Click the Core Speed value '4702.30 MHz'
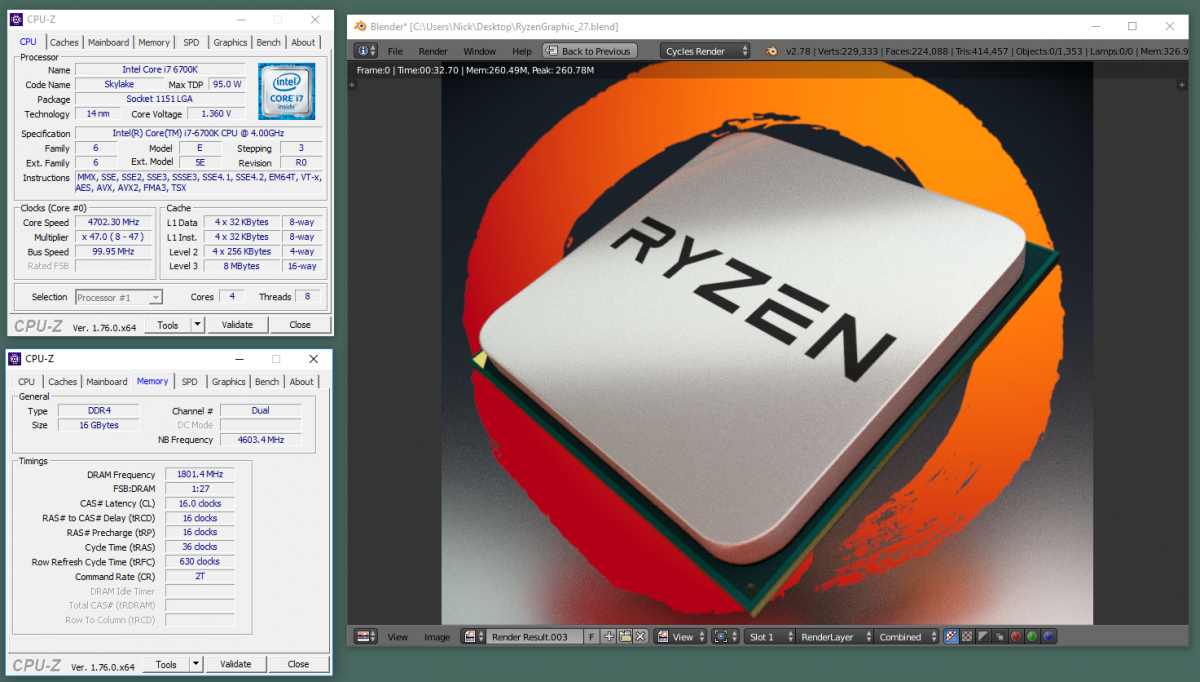 [114, 222]
